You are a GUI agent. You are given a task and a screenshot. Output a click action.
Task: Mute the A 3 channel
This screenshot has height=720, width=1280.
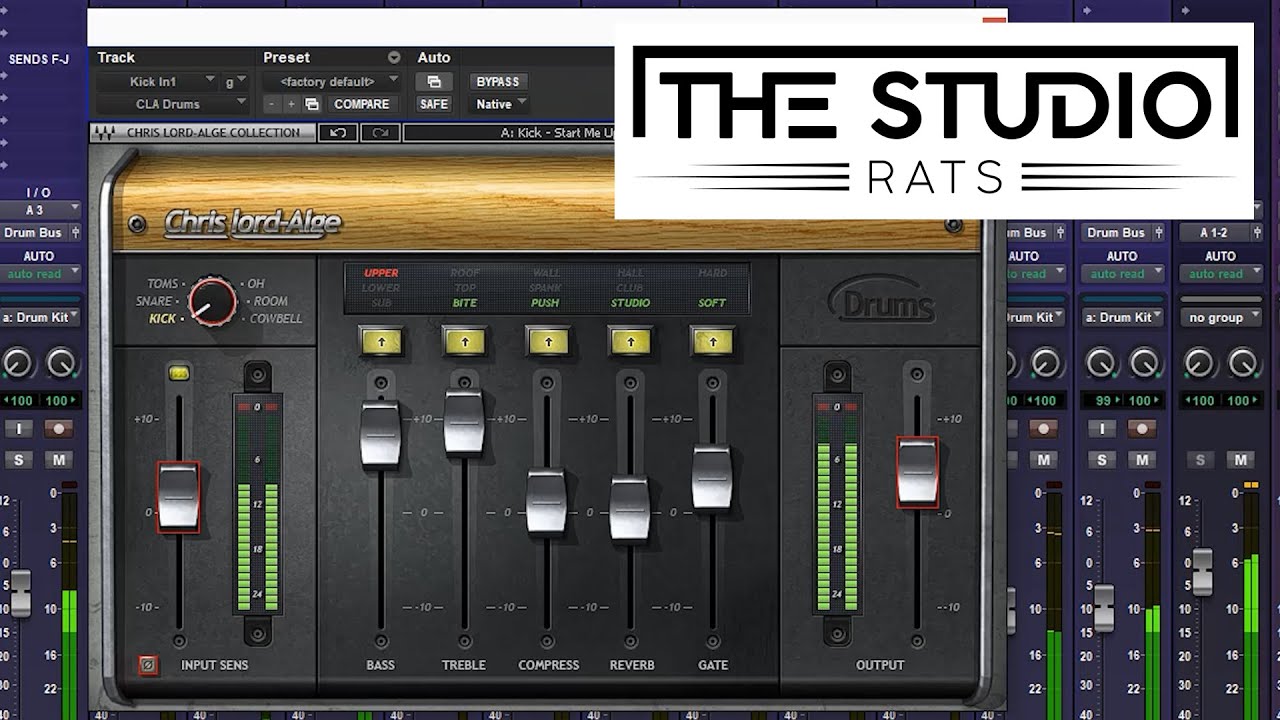click(60, 460)
